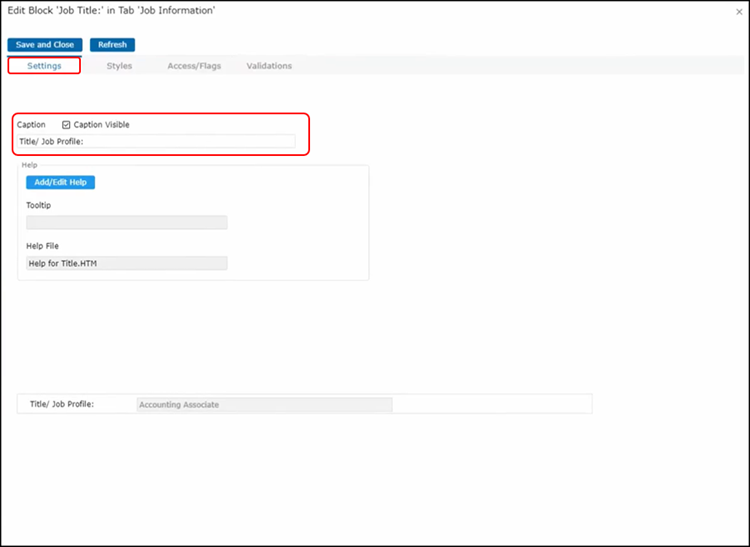Open the Styles tab

coord(119,66)
